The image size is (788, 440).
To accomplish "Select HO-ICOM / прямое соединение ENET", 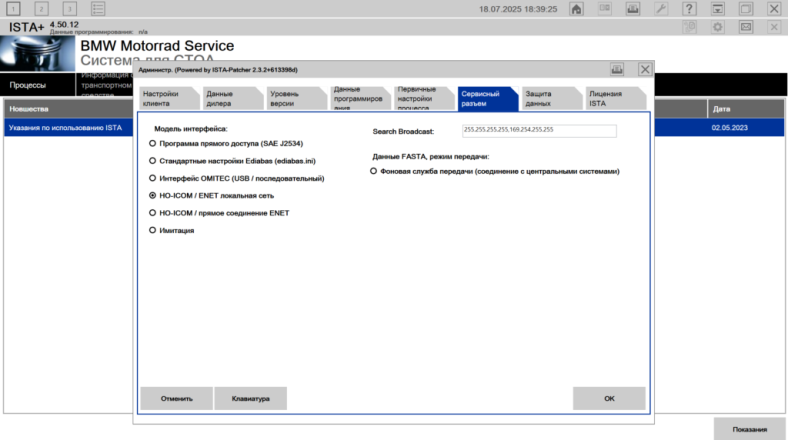I will (x=220, y=213).
